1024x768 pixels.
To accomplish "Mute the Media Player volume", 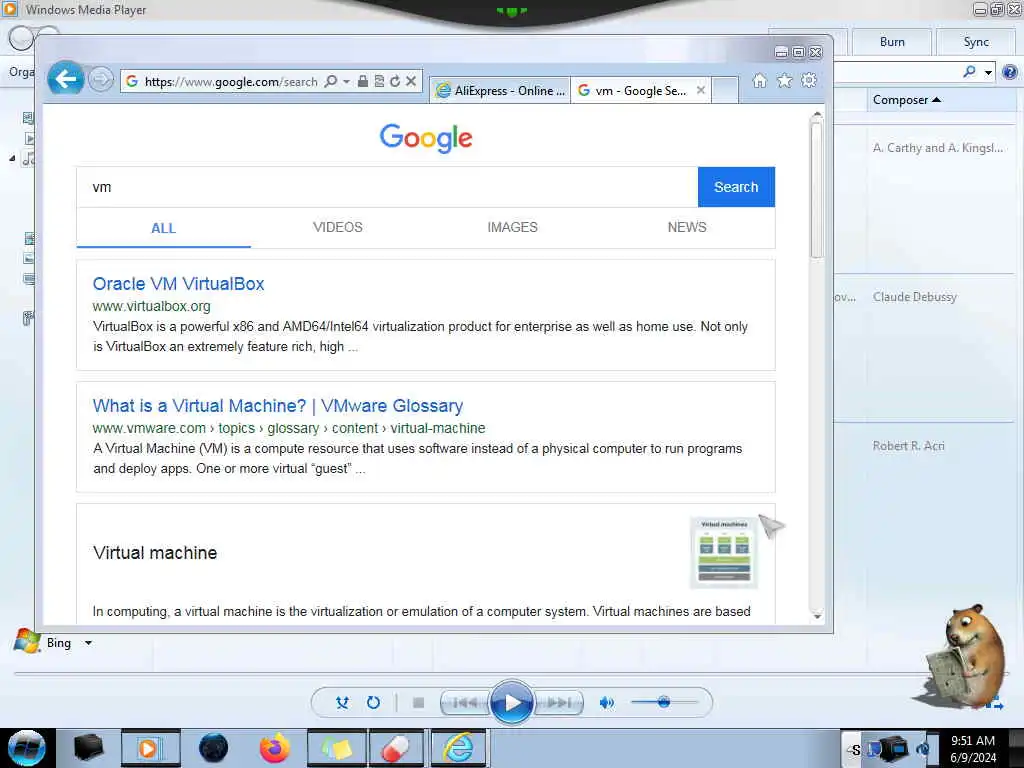I will point(607,703).
